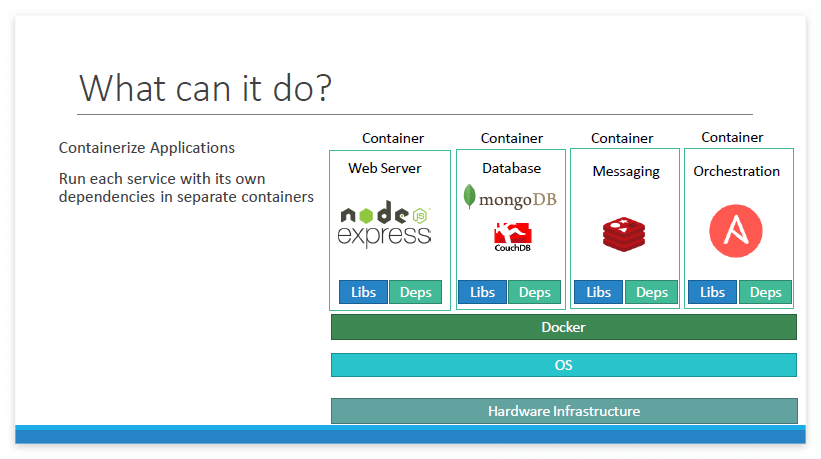Click 'dependencies in separate containers' text line

pyautogui.click(x=186, y=197)
